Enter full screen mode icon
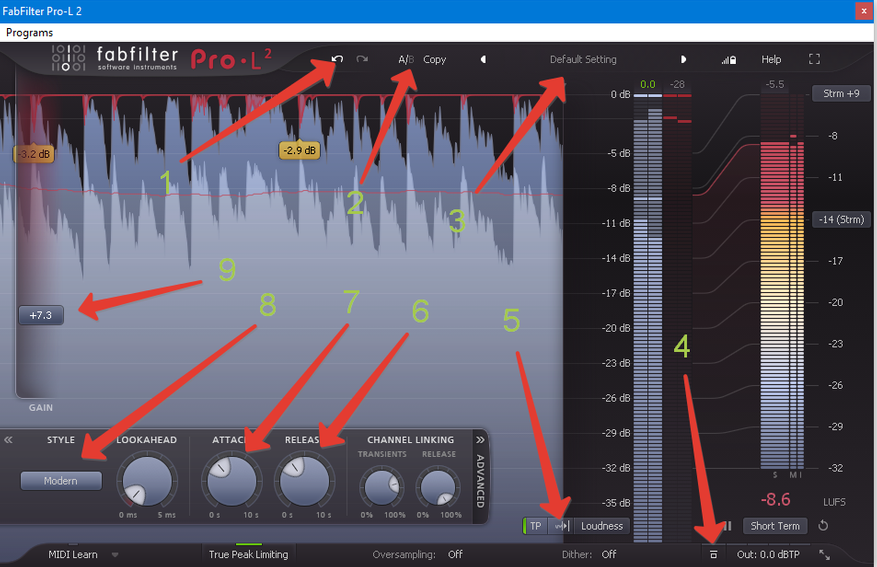The width and height of the screenshot is (877, 567). coord(814,59)
